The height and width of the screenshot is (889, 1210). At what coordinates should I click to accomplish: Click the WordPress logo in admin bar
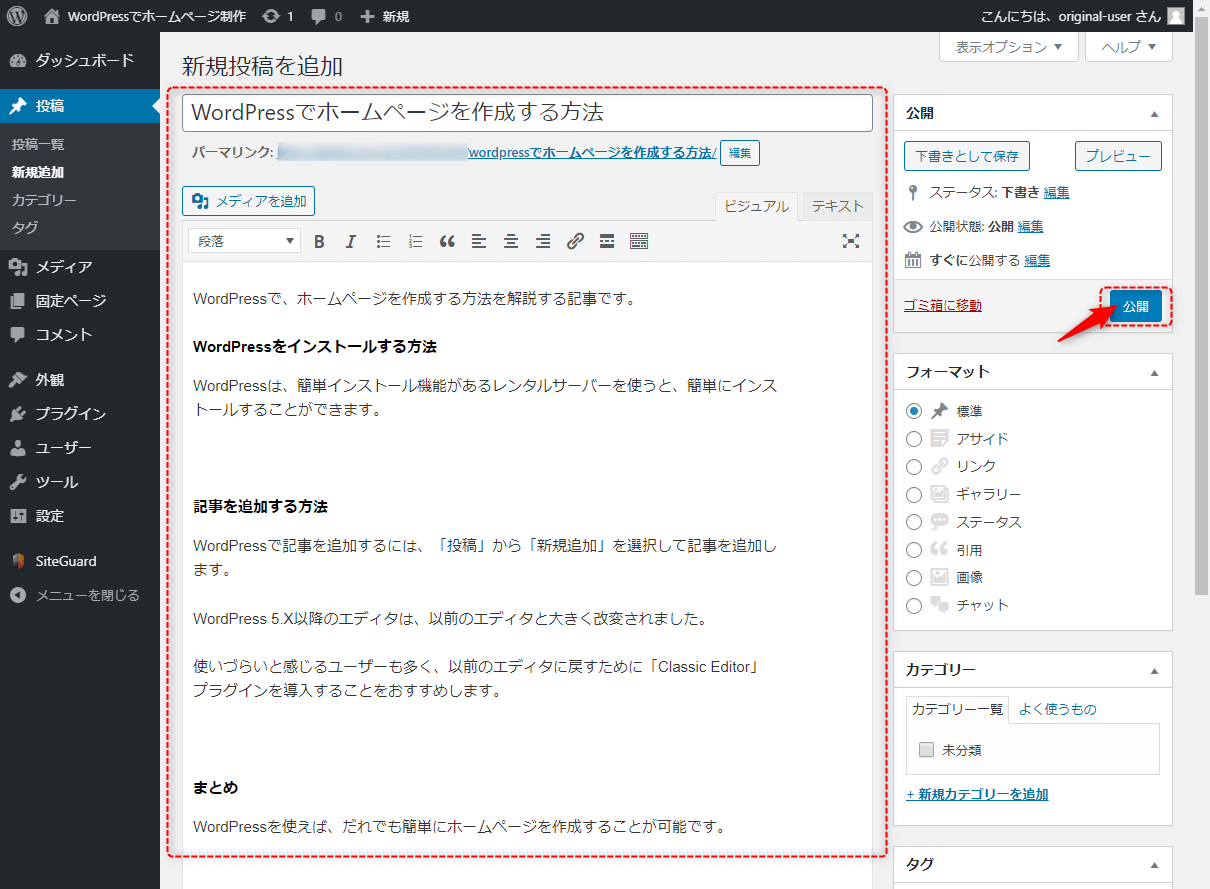[x=17, y=16]
